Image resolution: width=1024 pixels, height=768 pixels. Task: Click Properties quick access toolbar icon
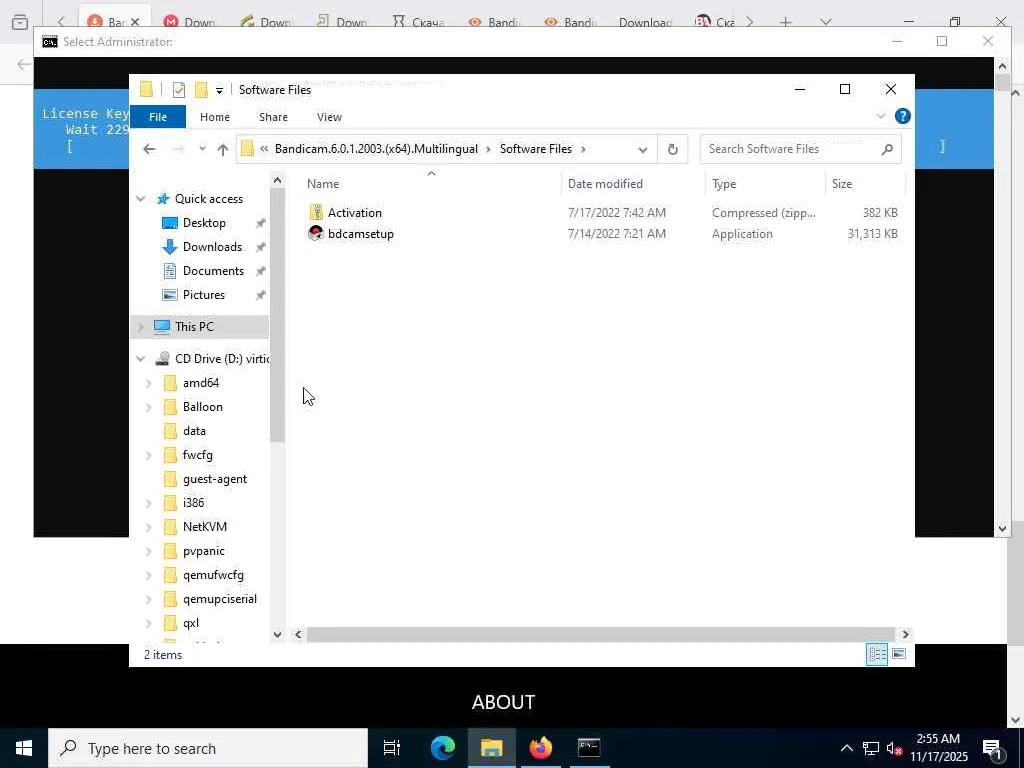pyautogui.click(x=178, y=90)
